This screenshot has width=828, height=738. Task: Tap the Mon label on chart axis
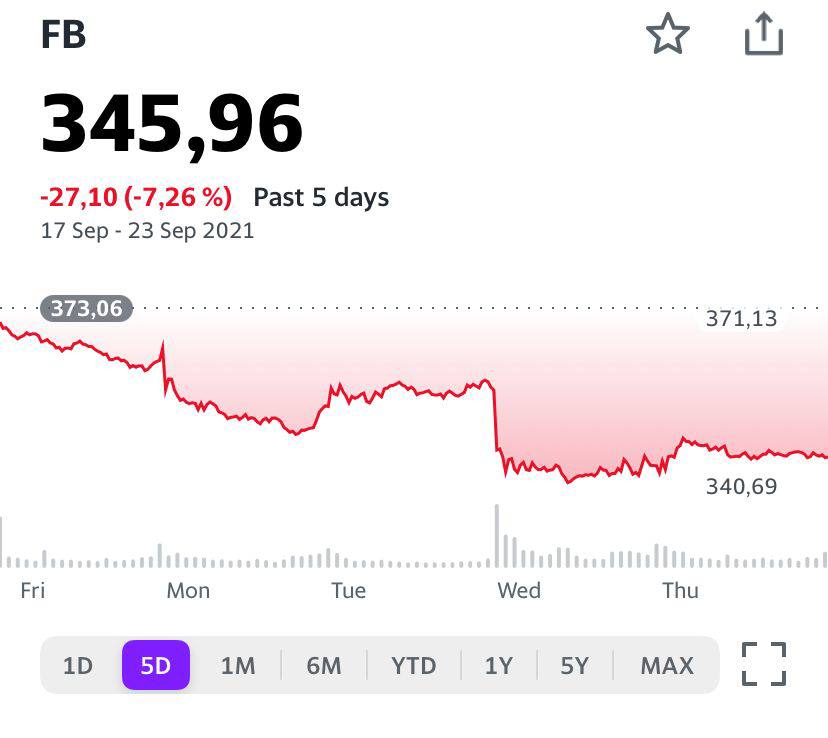point(188,590)
